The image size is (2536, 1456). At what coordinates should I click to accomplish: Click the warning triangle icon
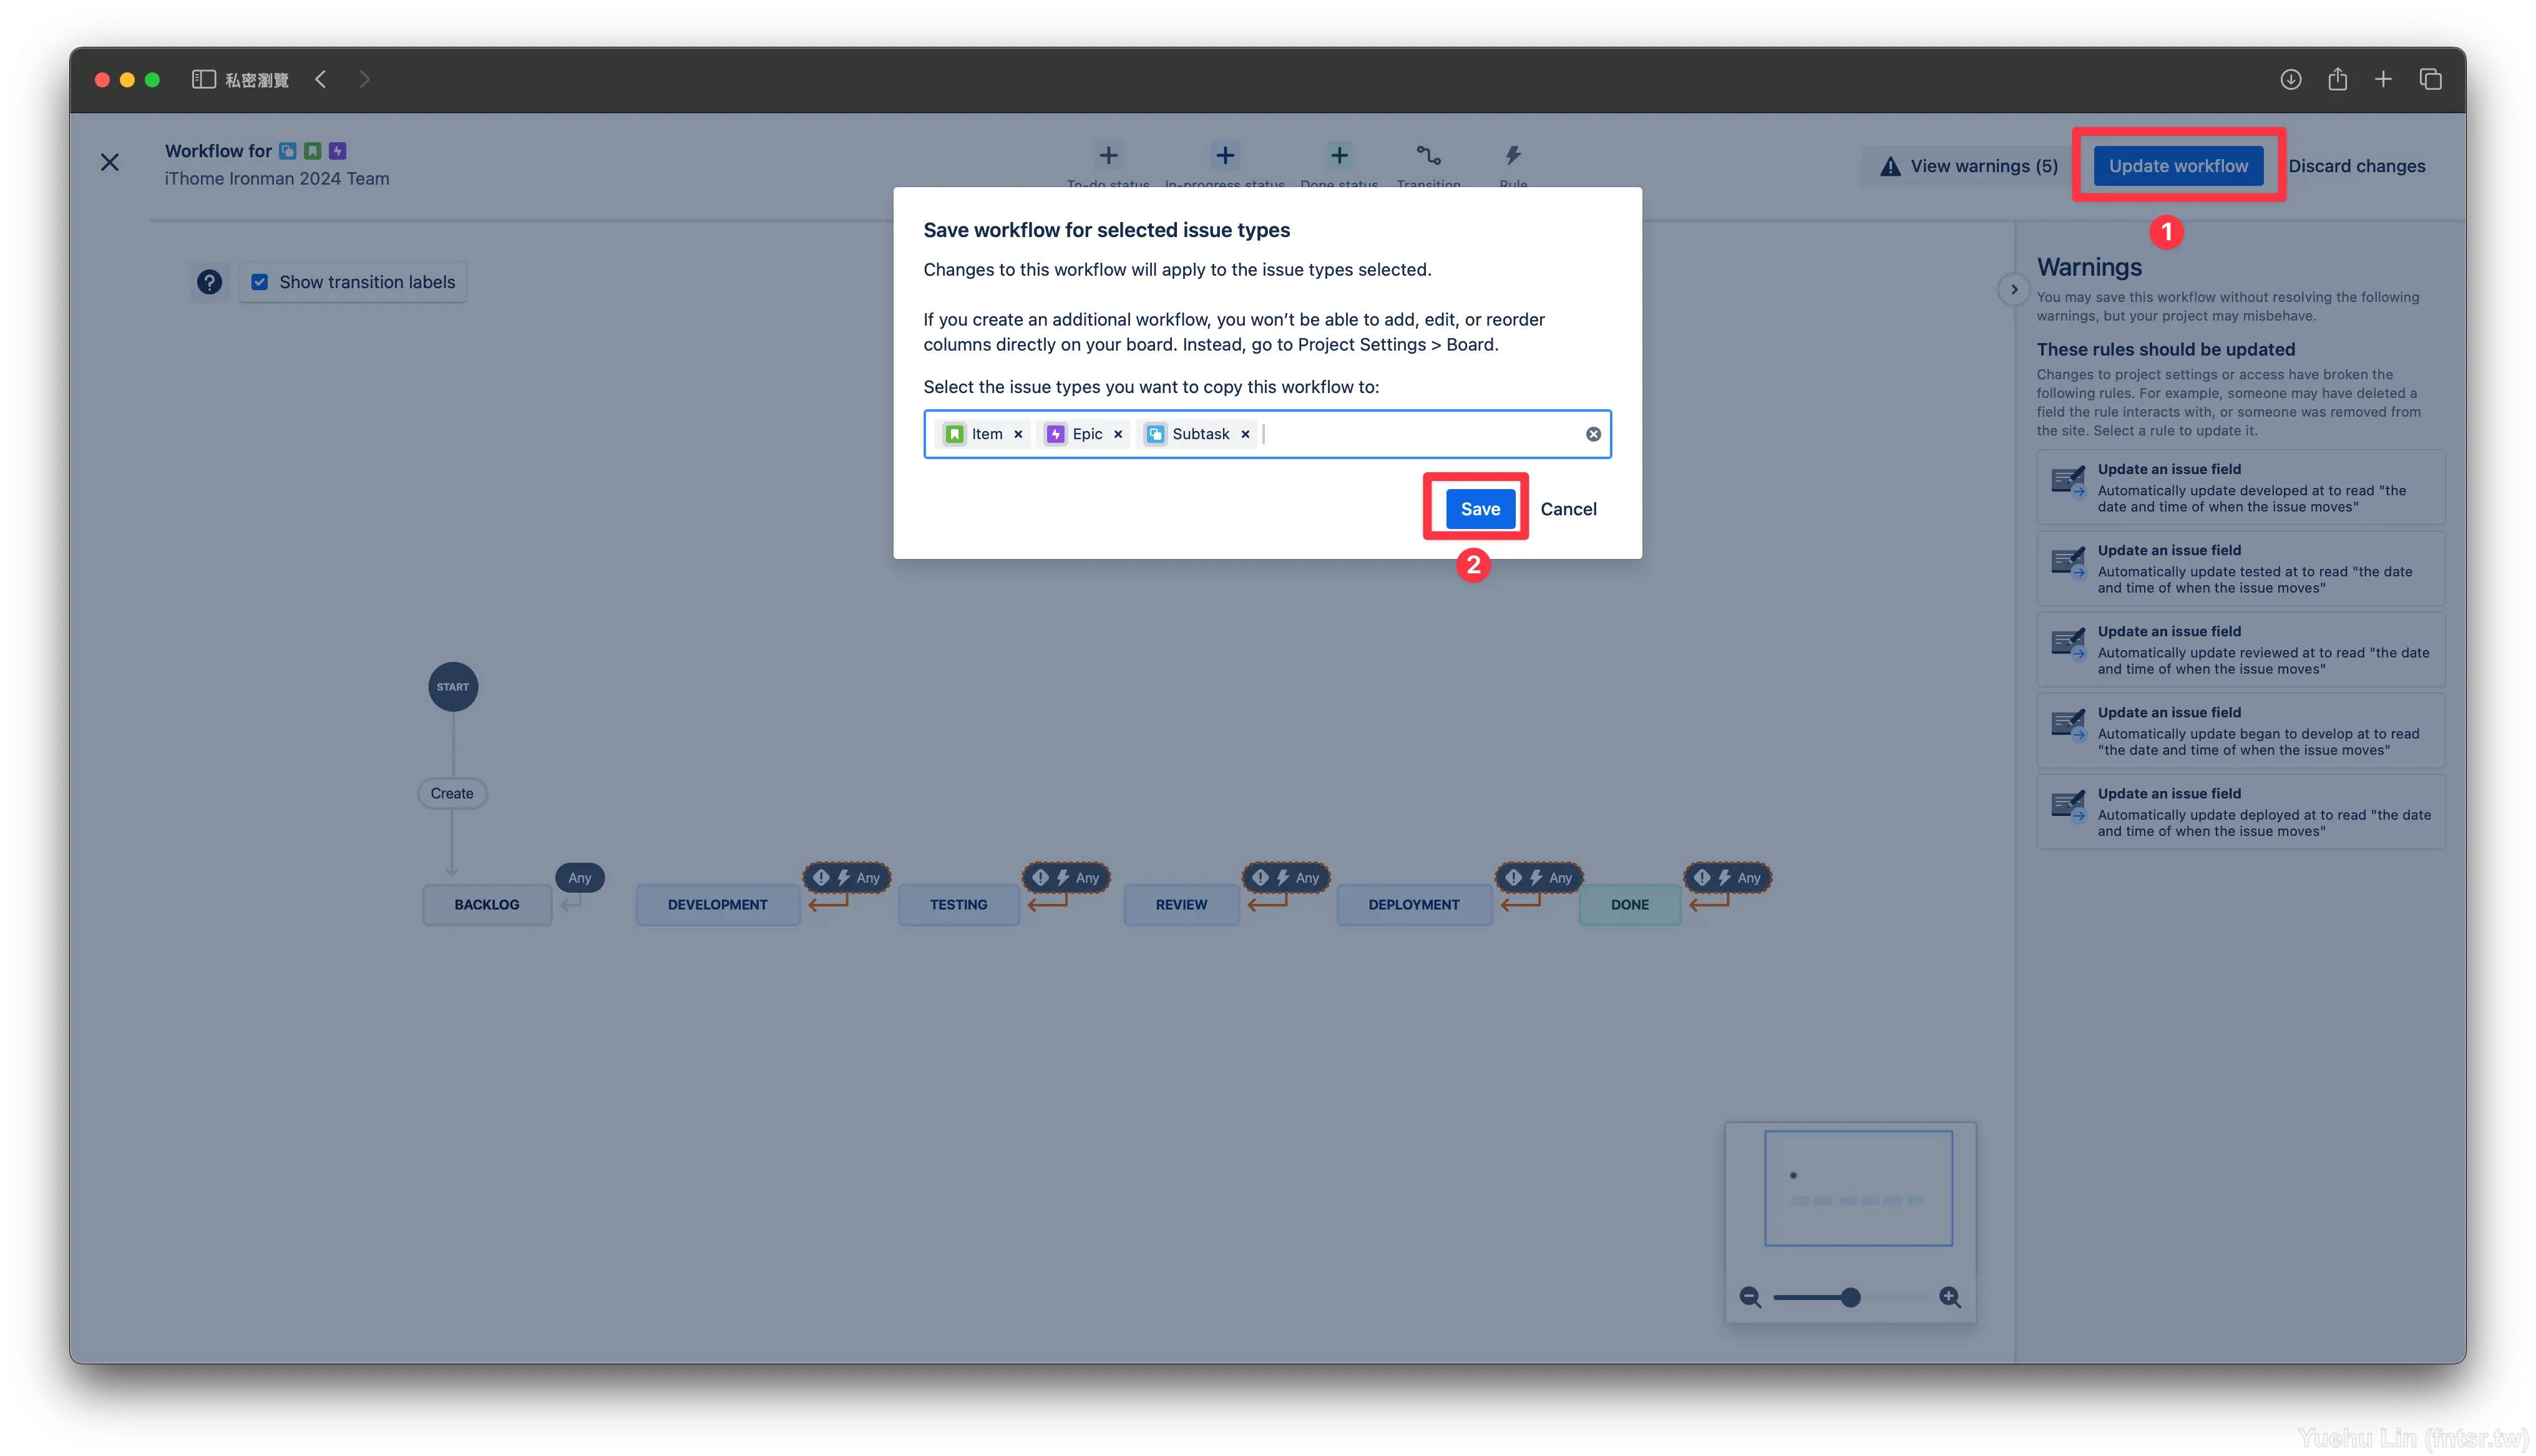pyautogui.click(x=1888, y=163)
